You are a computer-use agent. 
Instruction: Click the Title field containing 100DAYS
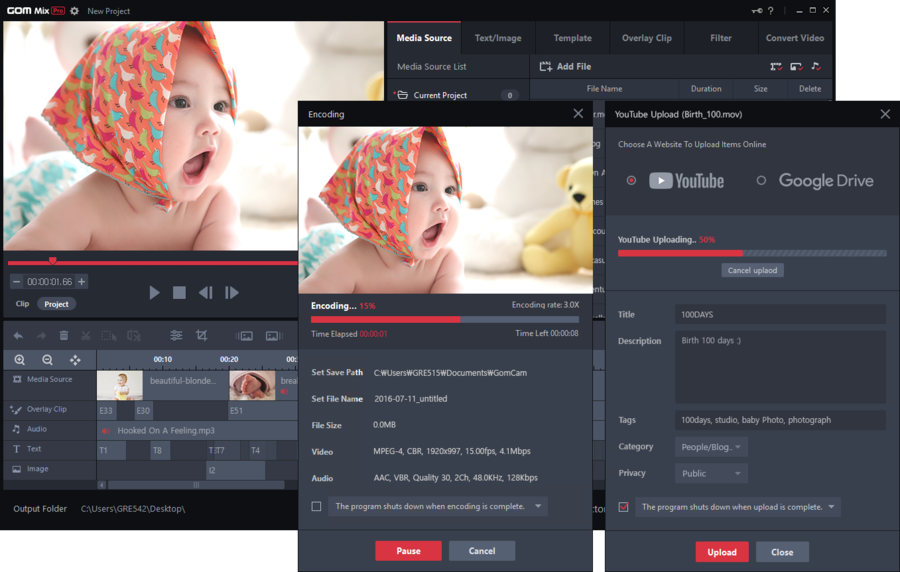(x=779, y=315)
